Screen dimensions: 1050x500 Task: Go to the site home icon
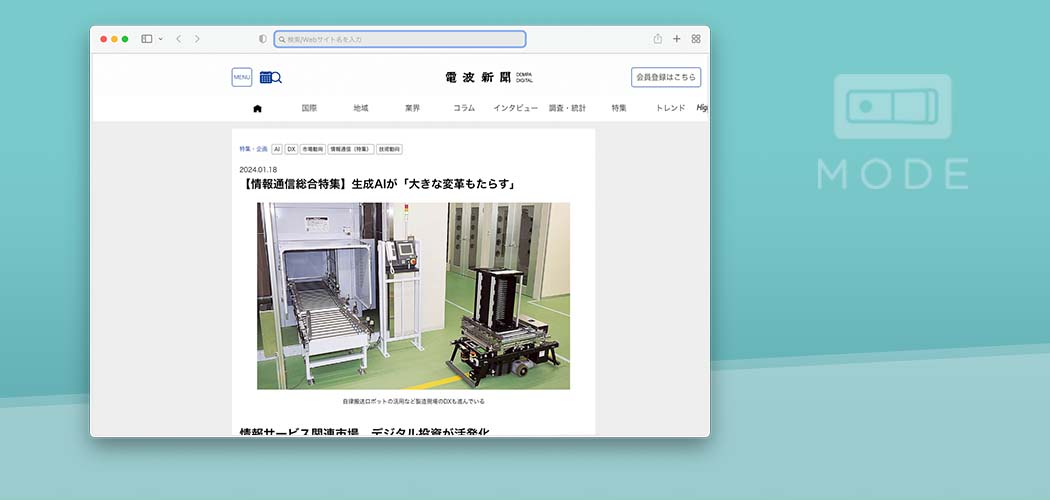[x=257, y=108]
